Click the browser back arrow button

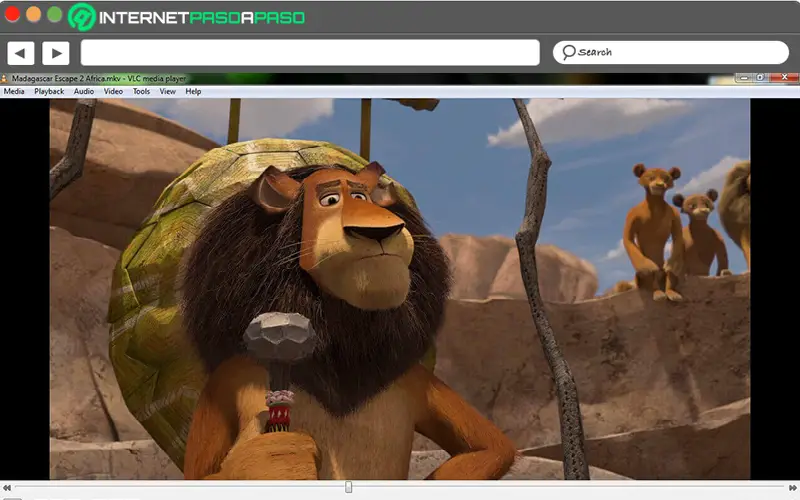click(21, 53)
